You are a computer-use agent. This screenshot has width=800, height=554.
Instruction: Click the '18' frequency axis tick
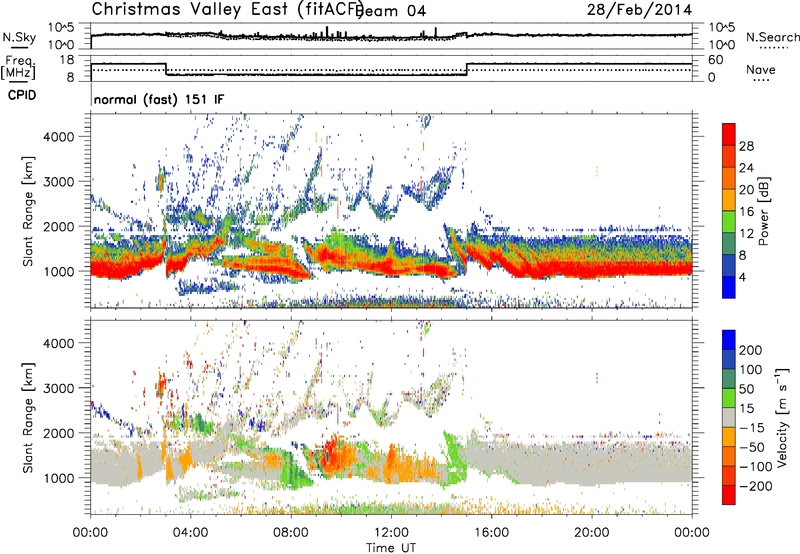67,60
